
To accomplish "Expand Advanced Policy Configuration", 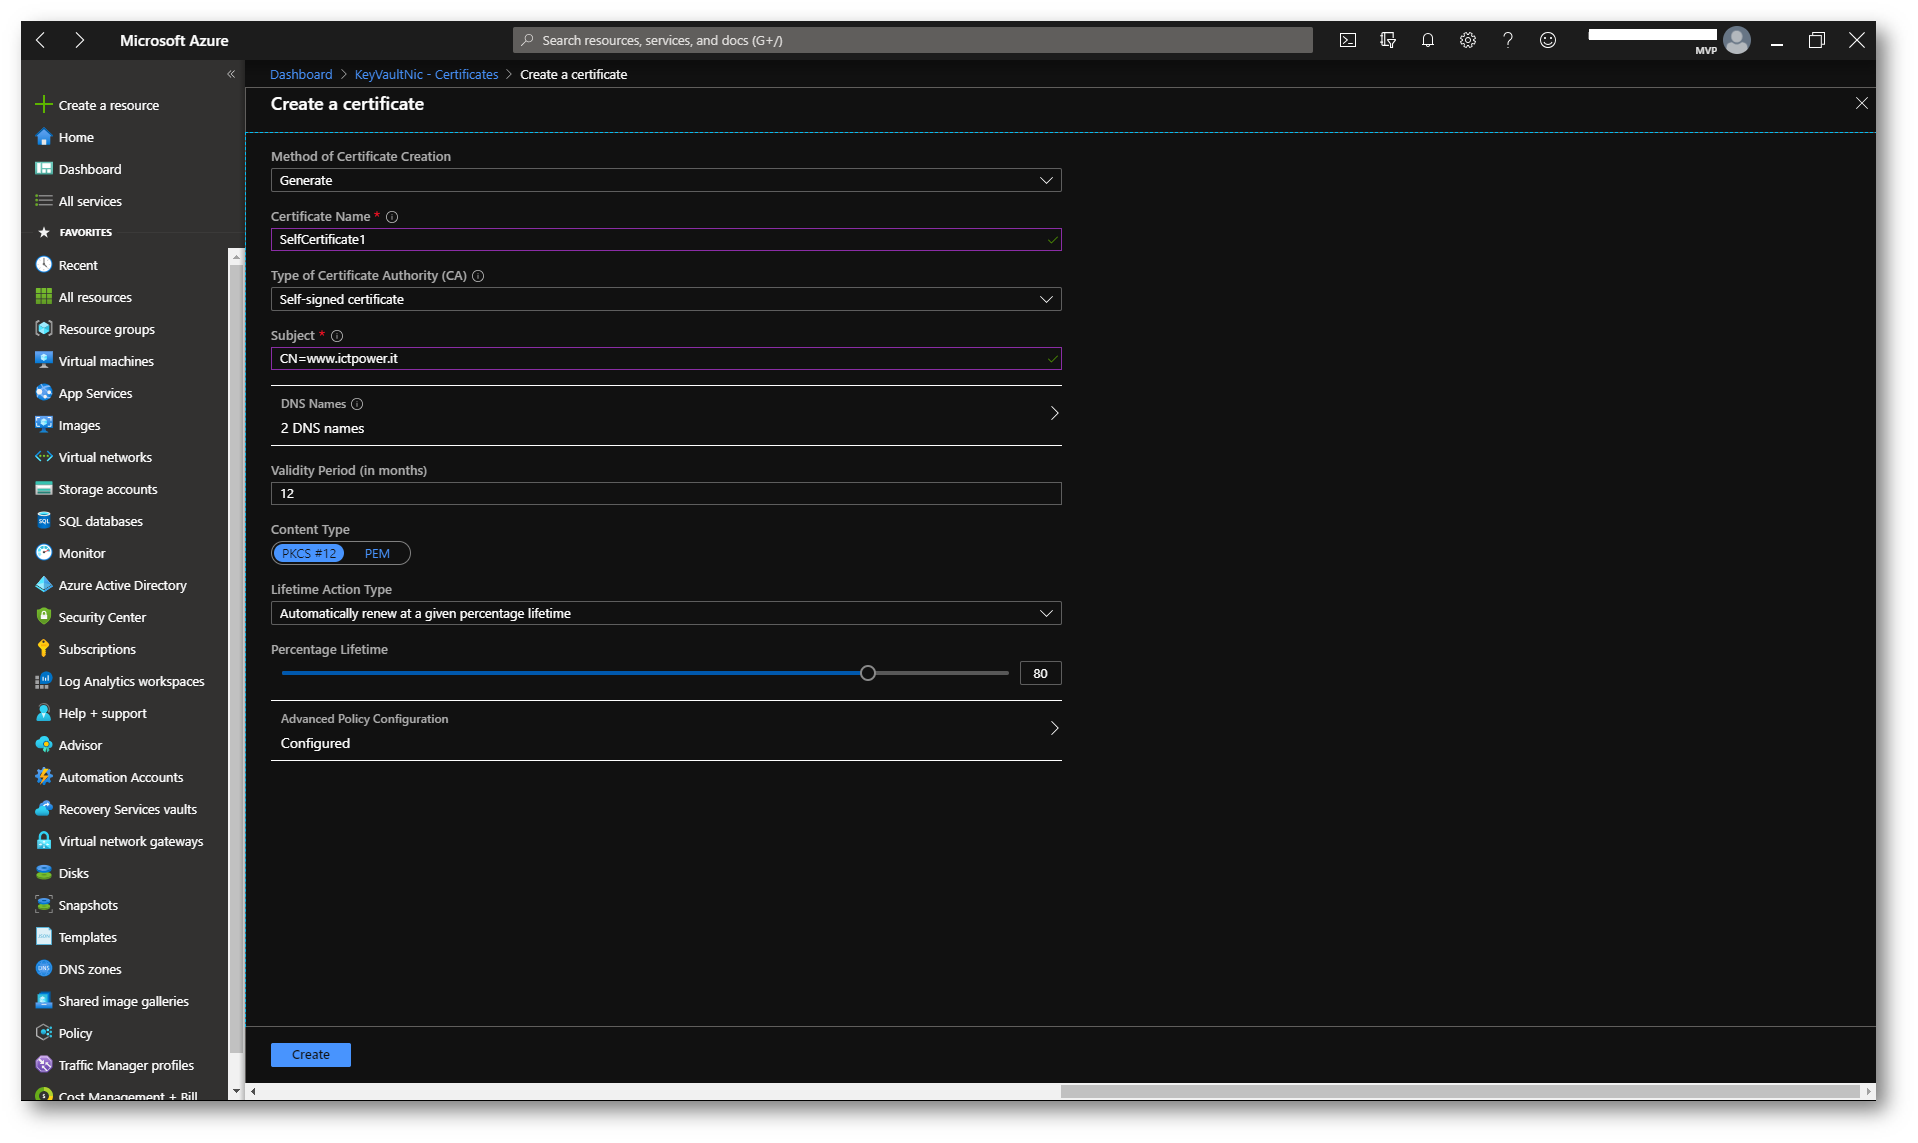I will pyautogui.click(x=666, y=730).
